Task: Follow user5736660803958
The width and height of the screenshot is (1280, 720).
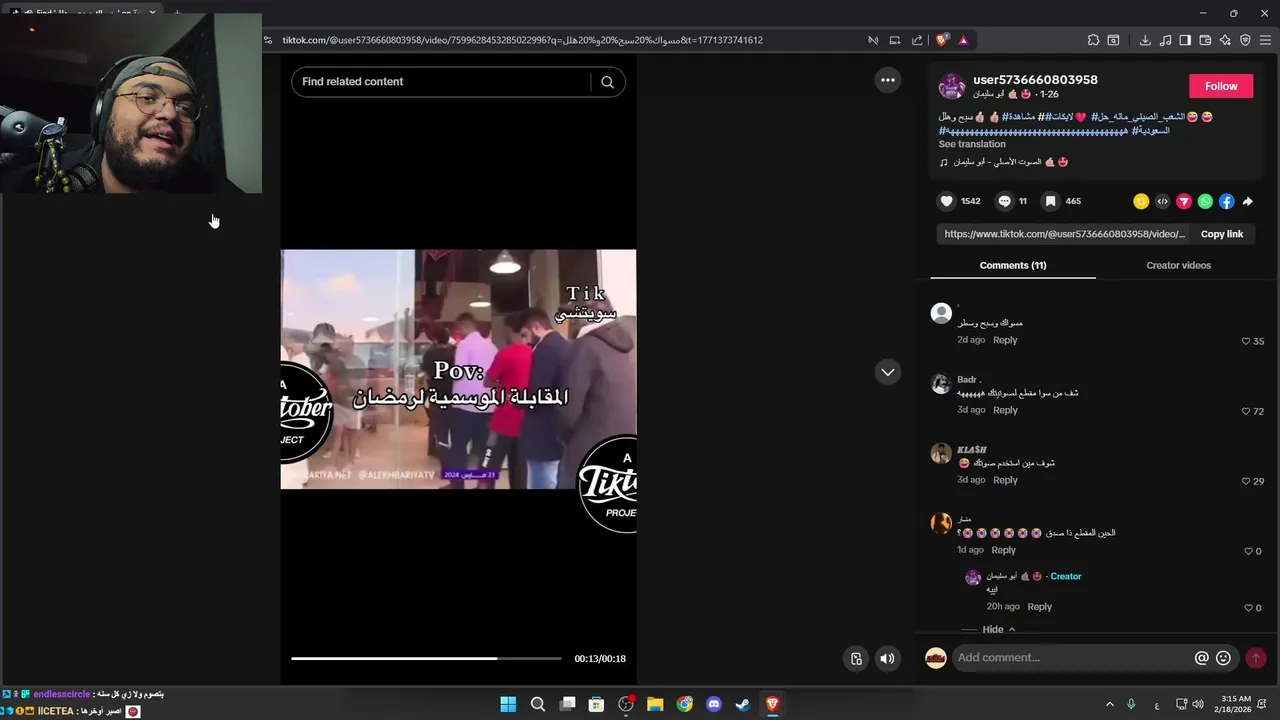Action: coord(1221,86)
